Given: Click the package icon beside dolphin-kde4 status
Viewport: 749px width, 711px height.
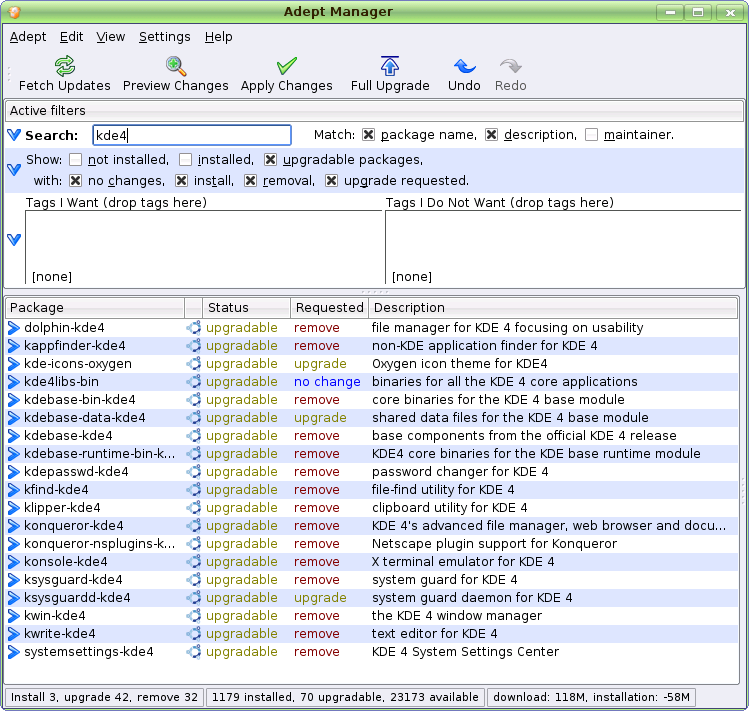Looking at the screenshot, I should [x=193, y=328].
